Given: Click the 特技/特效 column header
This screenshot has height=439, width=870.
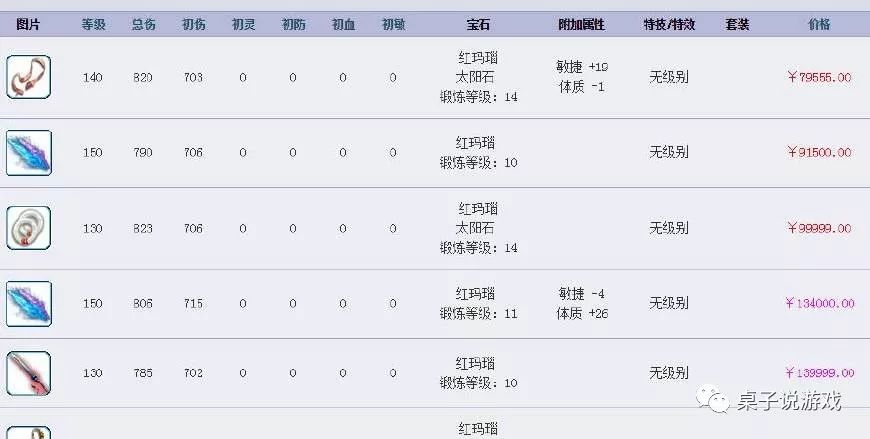Looking at the screenshot, I should pyautogui.click(x=668, y=24).
